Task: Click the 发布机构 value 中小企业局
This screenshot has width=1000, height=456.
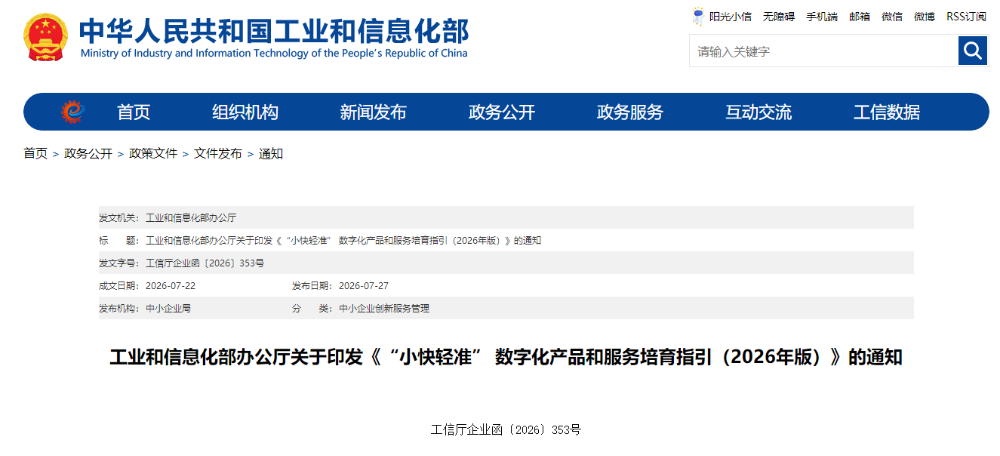Action: (x=168, y=308)
